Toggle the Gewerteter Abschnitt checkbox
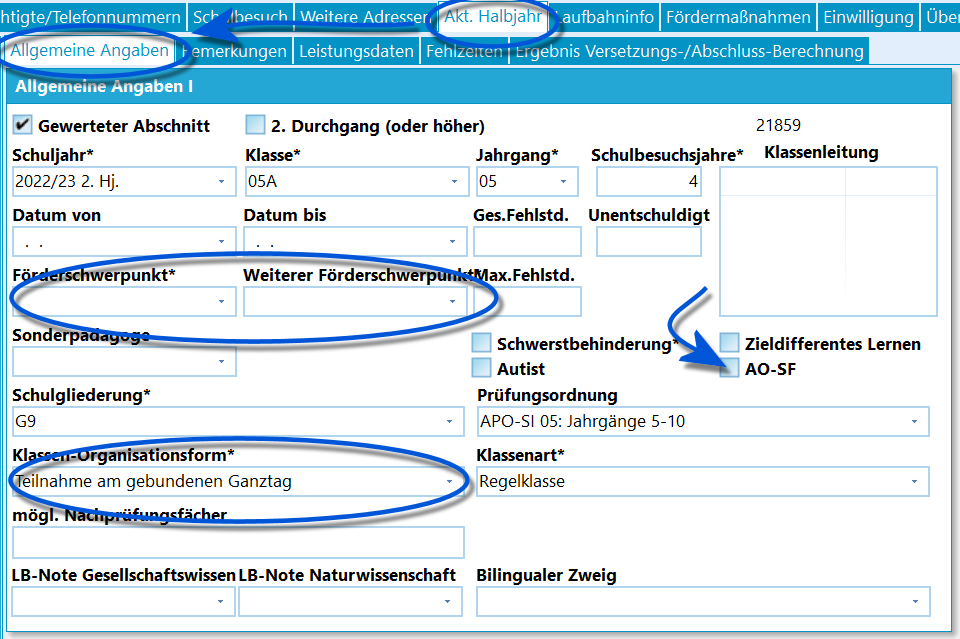Screen dimensions: 960x639 coord(23,125)
